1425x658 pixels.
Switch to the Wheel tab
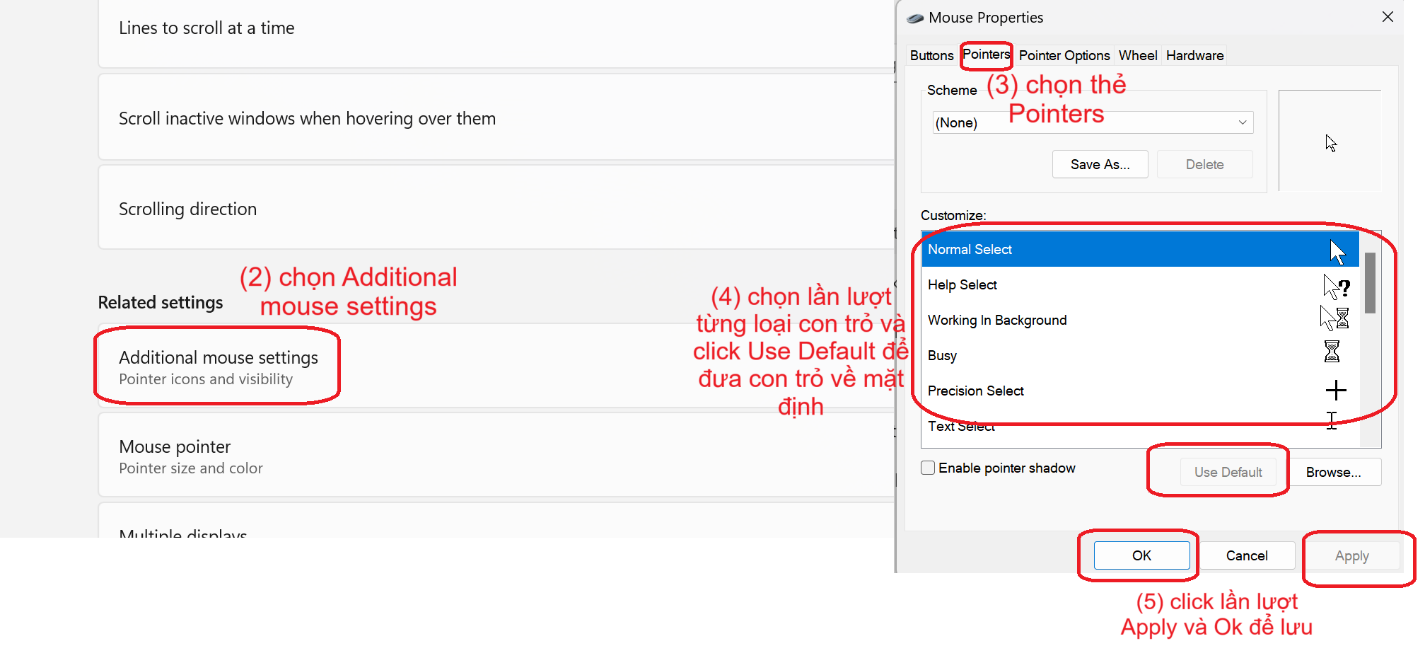[x=1138, y=56]
